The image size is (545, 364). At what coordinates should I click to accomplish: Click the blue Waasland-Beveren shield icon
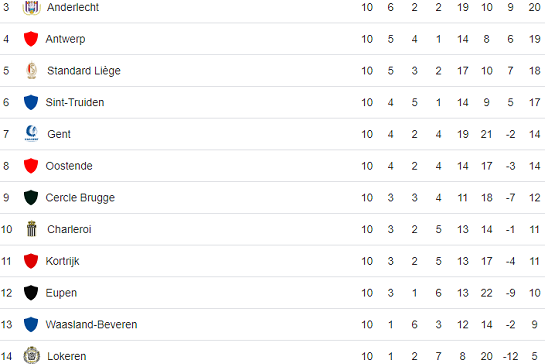(x=31, y=324)
